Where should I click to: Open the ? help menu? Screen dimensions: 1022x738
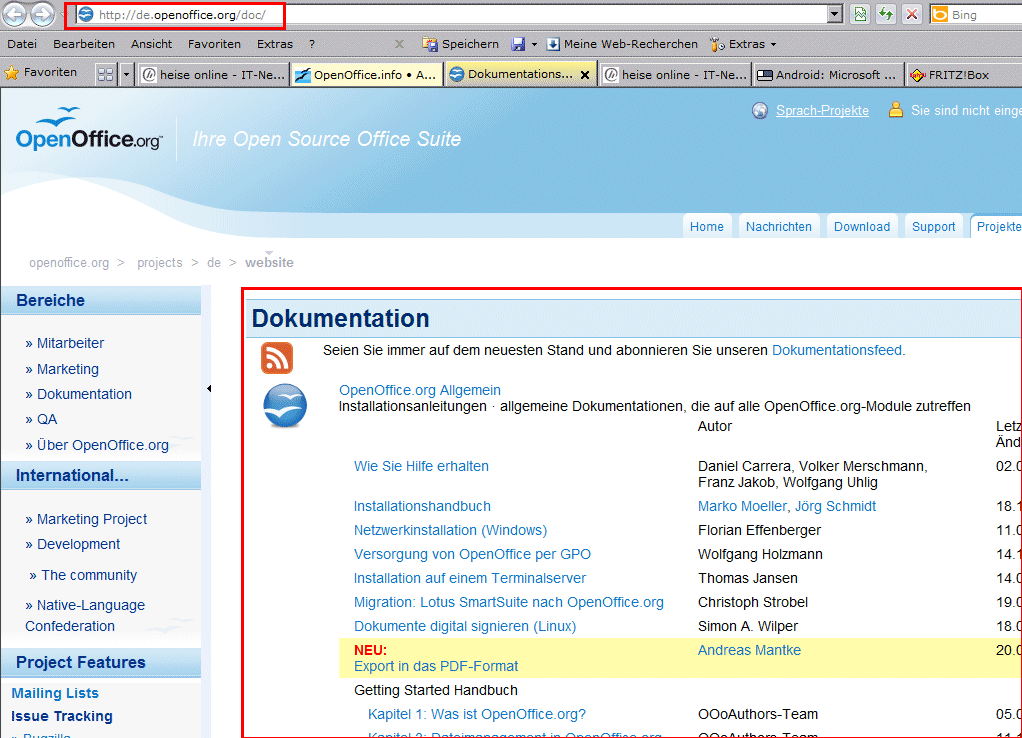pyautogui.click(x=312, y=44)
